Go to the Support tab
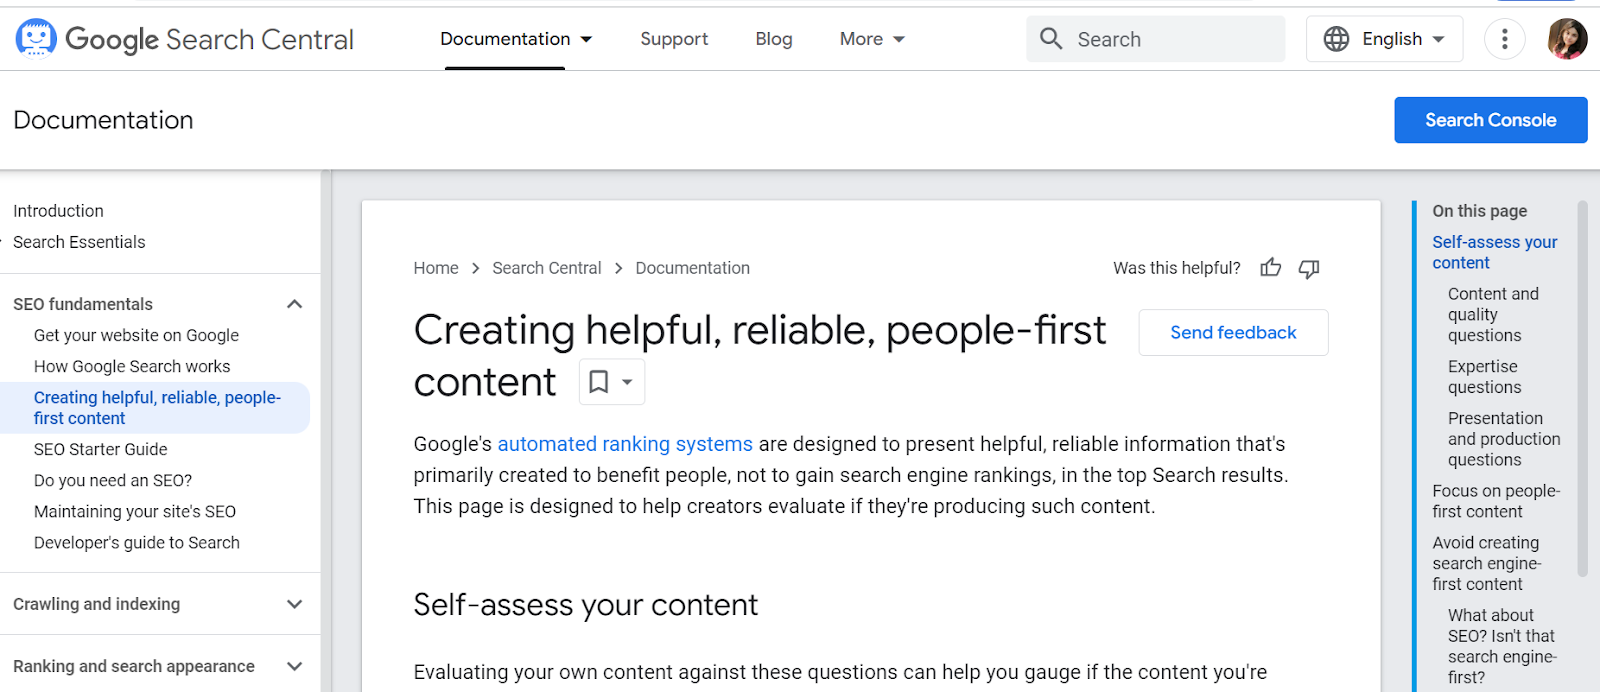Viewport: 1600px width, 692px height. [674, 39]
